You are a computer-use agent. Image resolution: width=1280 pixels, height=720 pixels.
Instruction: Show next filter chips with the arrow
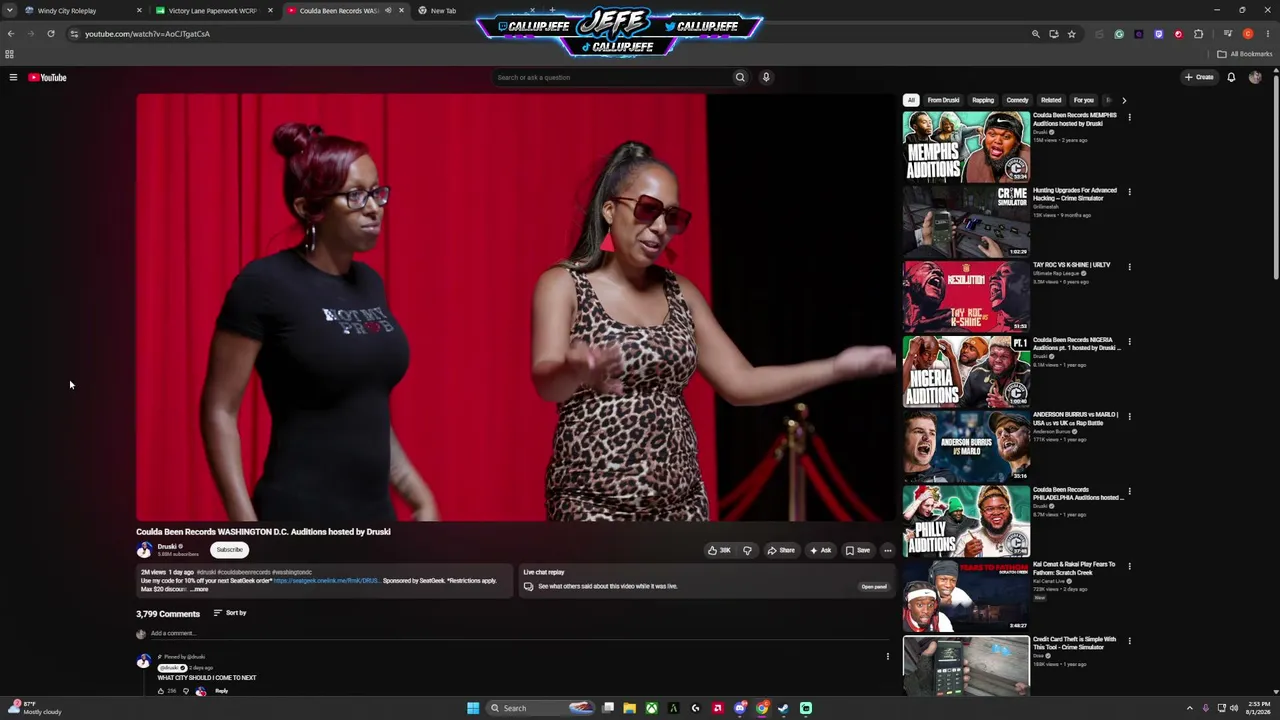point(1123,100)
